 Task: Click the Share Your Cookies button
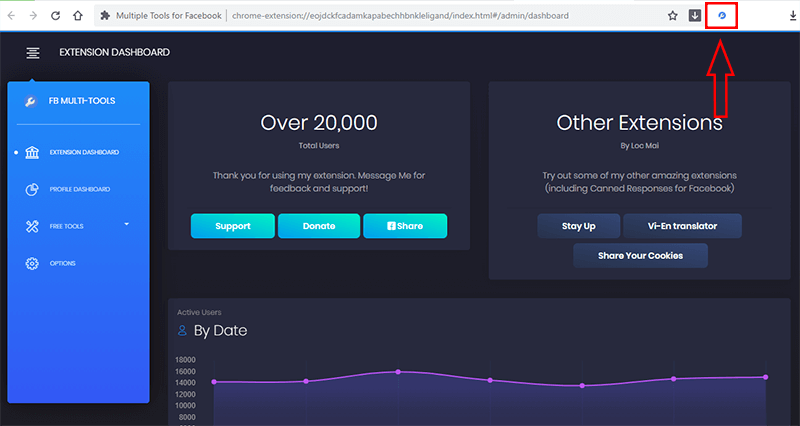640,256
